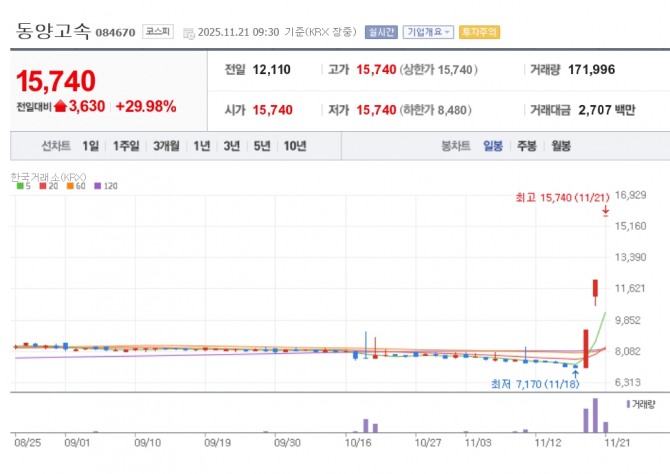Toggle the 20-day moving average legend
The image size is (670, 474).
coord(47,187)
